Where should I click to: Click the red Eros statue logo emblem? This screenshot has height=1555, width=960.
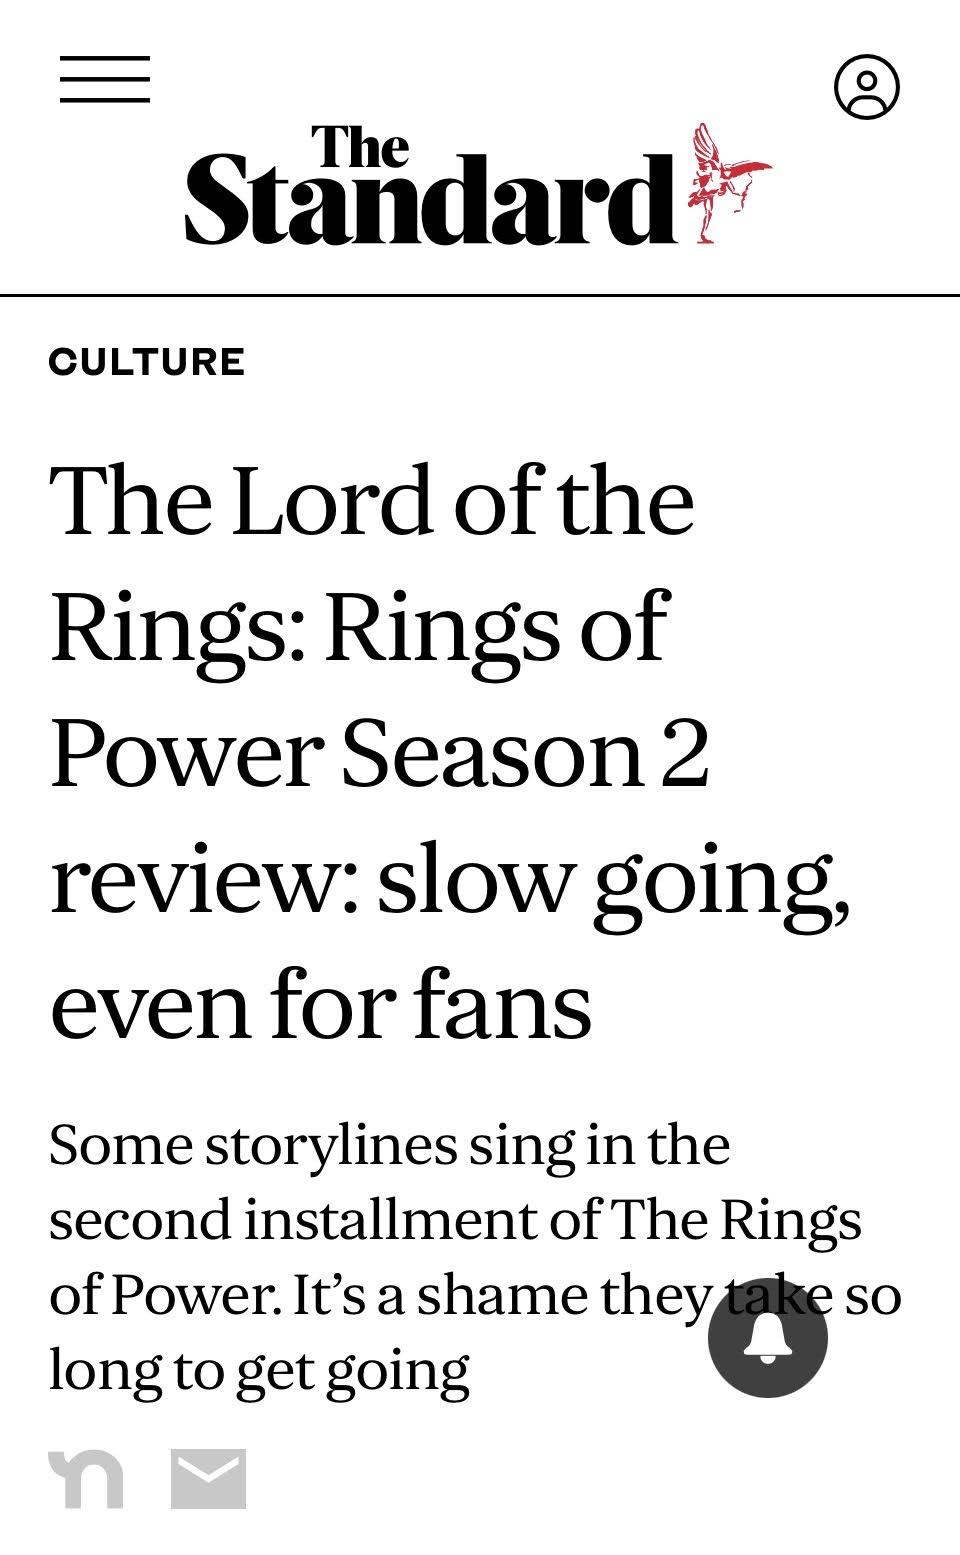point(728,182)
